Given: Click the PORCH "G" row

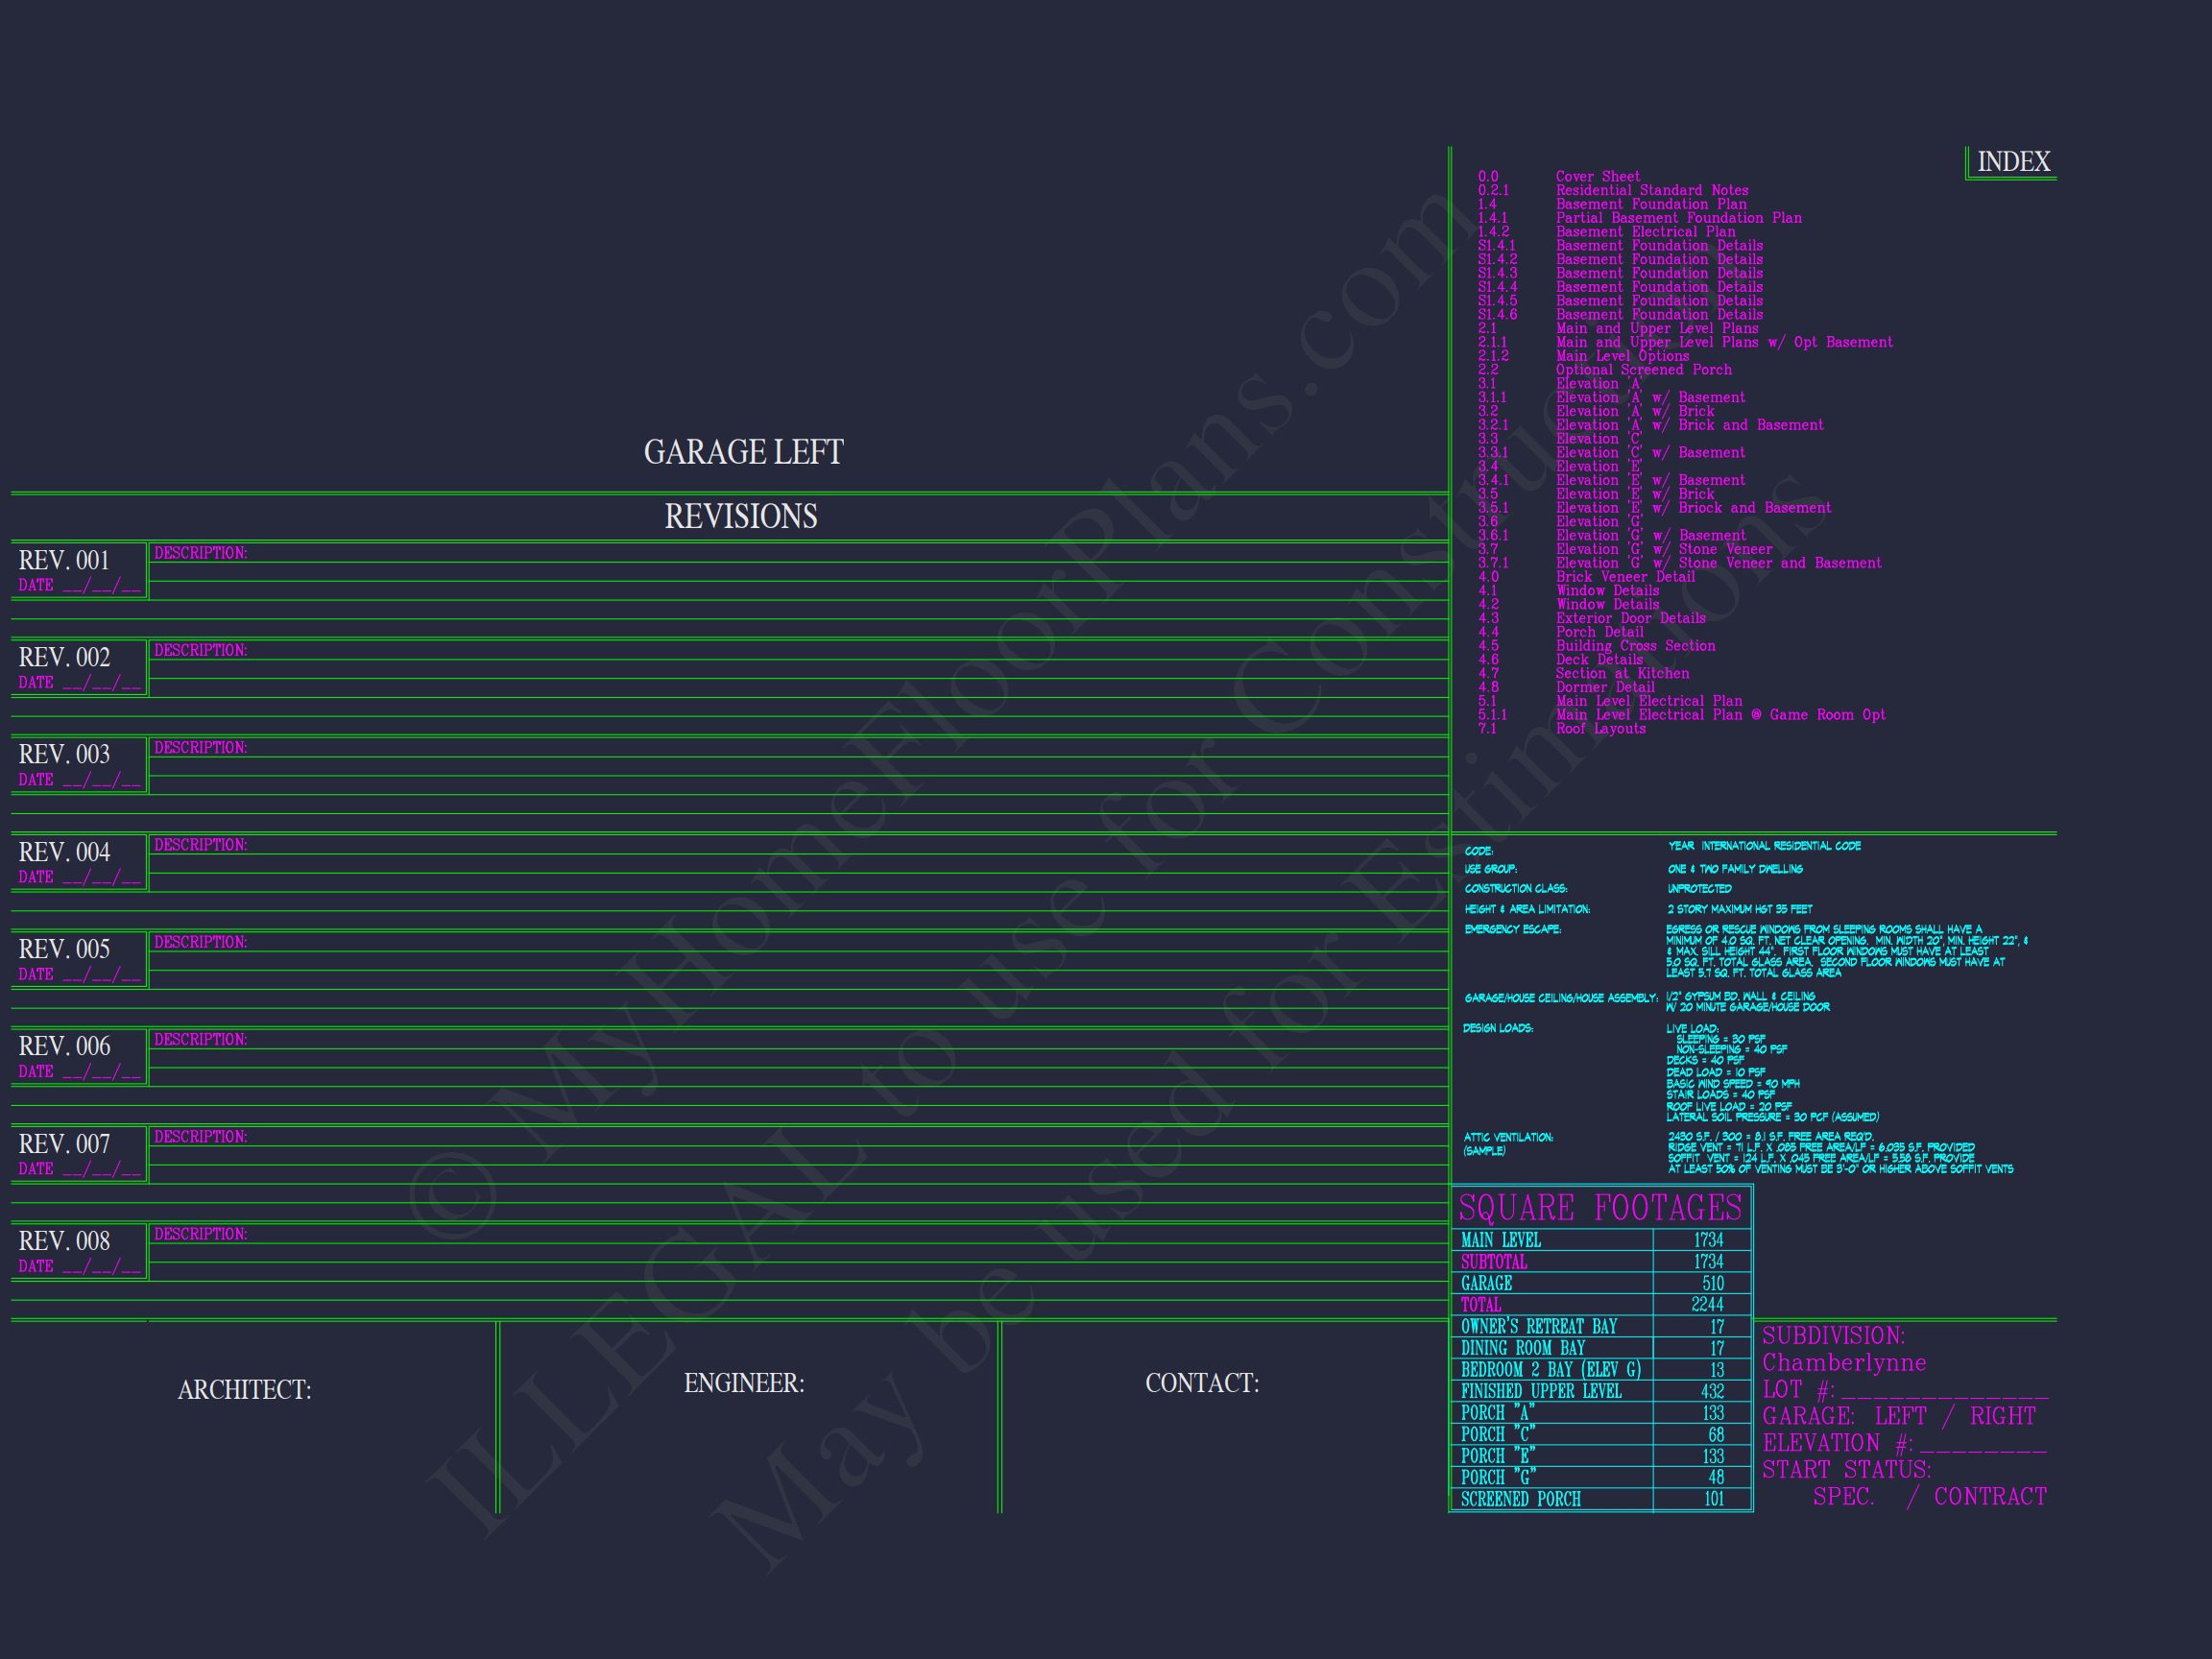Looking at the screenshot, I should coord(1601,1478).
